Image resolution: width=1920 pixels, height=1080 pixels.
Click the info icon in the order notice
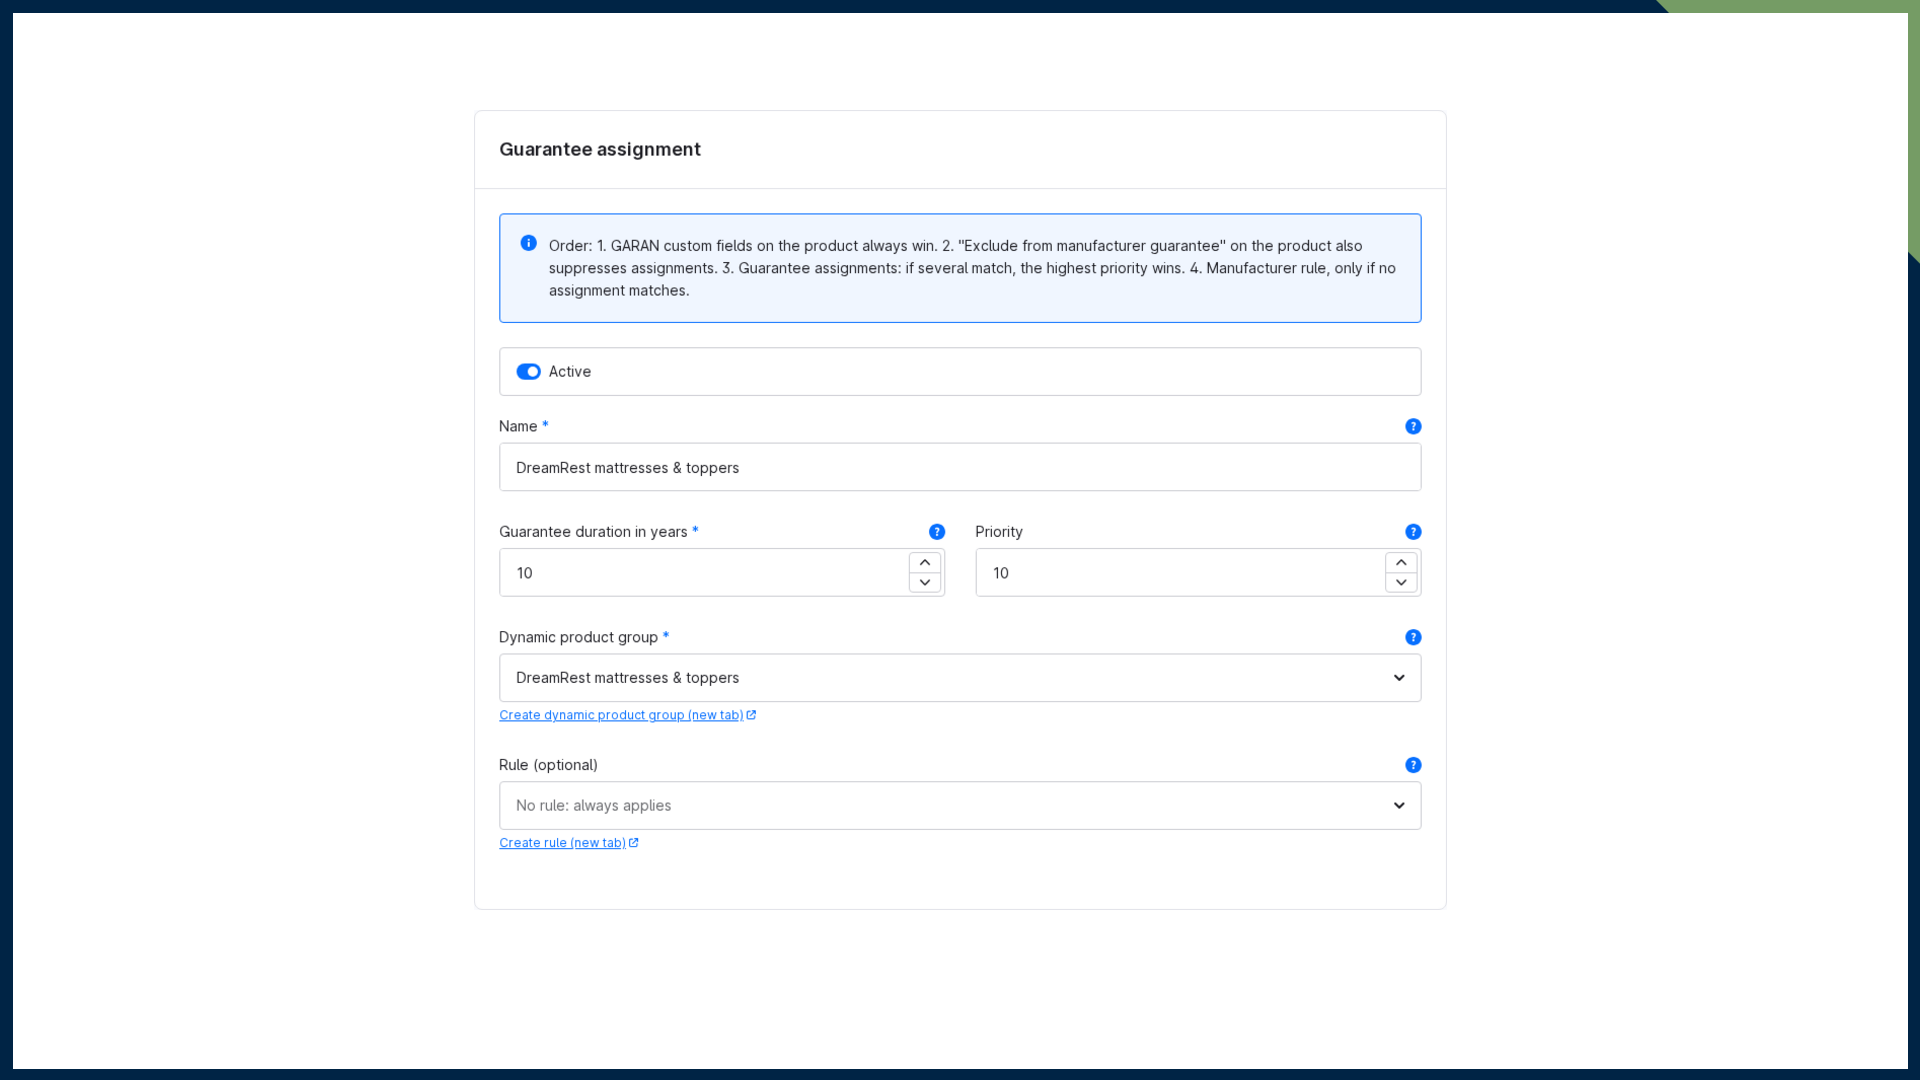(529, 243)
